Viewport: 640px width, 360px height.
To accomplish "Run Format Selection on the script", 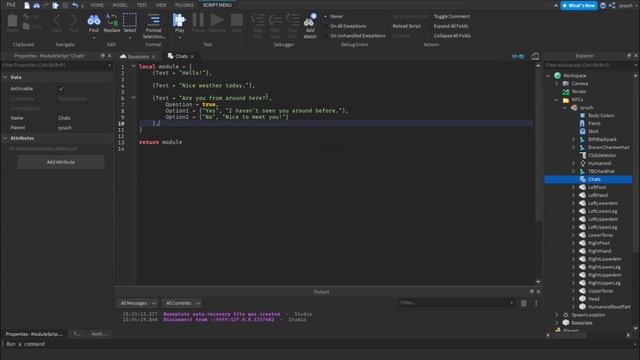I will [x=153, y=26].
